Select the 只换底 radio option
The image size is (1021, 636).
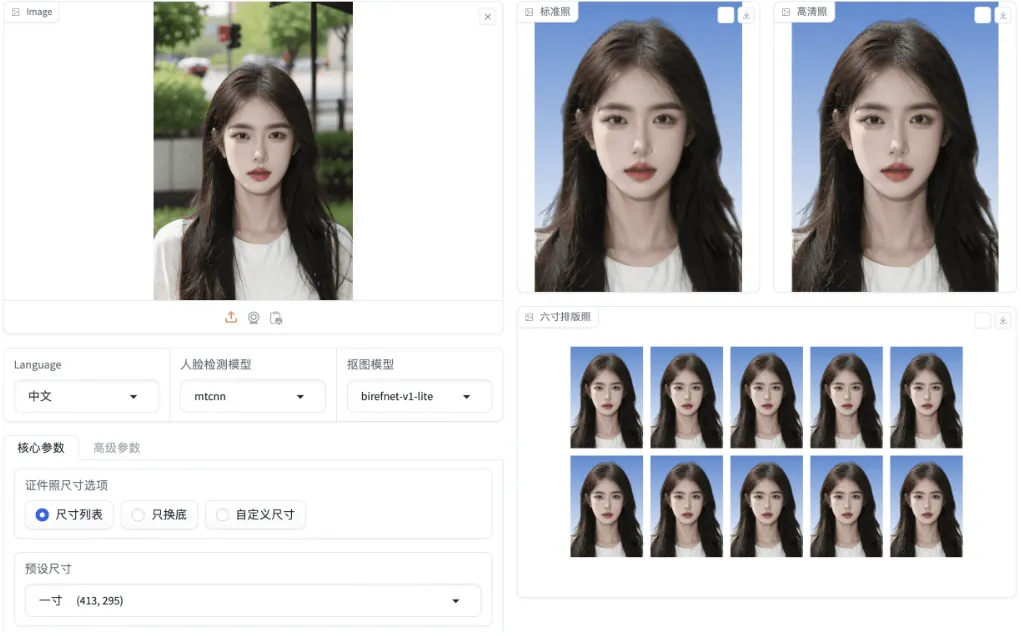160,515
